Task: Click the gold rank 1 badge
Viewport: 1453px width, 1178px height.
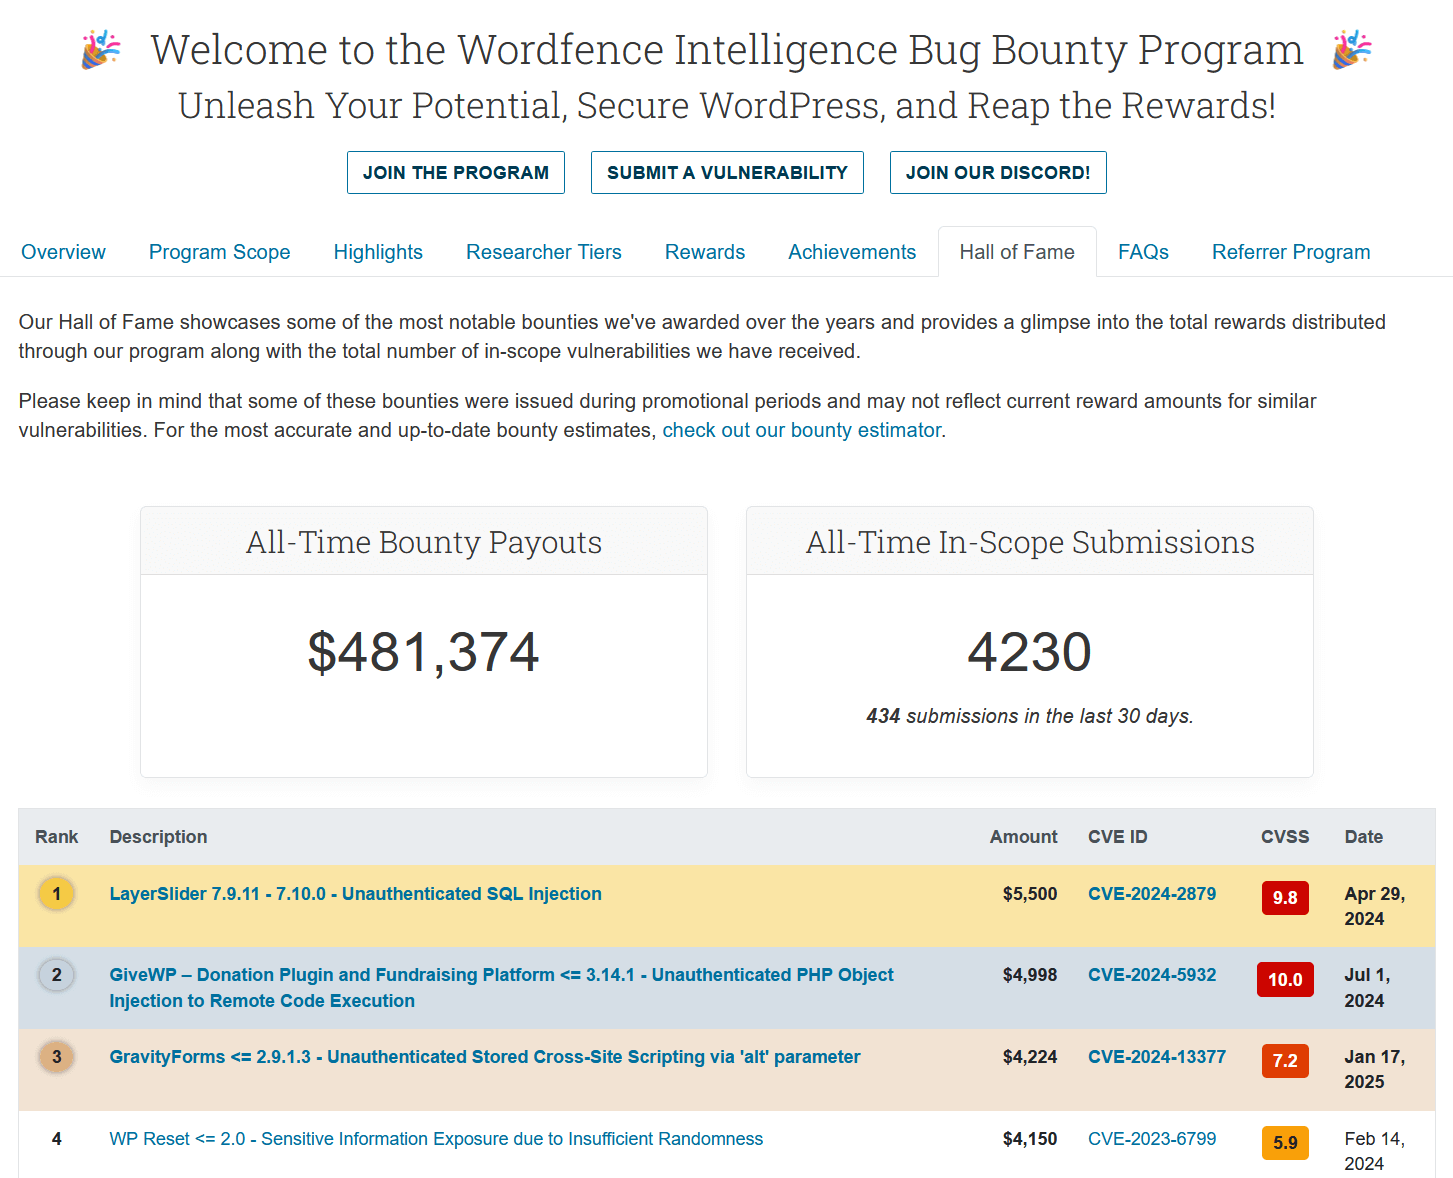Action: tap(56, 893)
